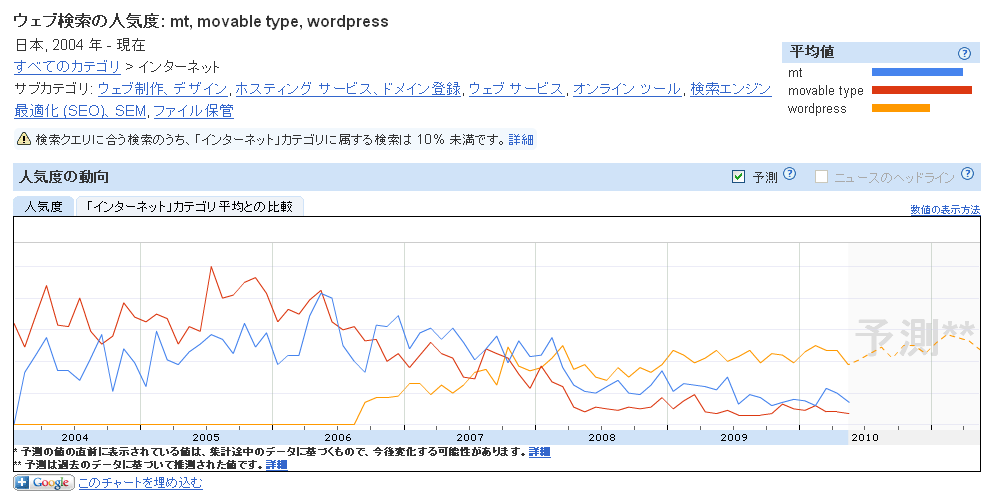Click the 2004 label on timeline axis
Screen dimensions: 996x500
click(75, 437)
